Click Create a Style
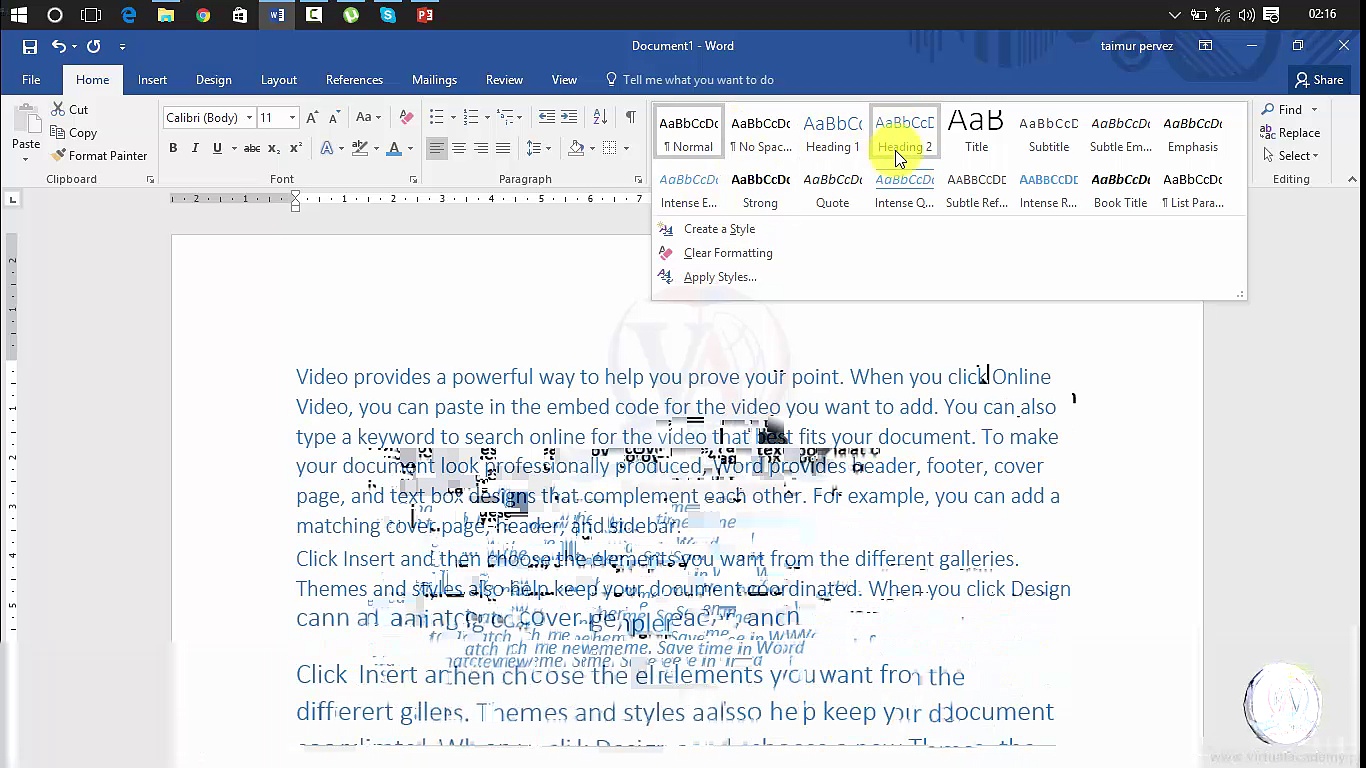 tap(719, 229)
